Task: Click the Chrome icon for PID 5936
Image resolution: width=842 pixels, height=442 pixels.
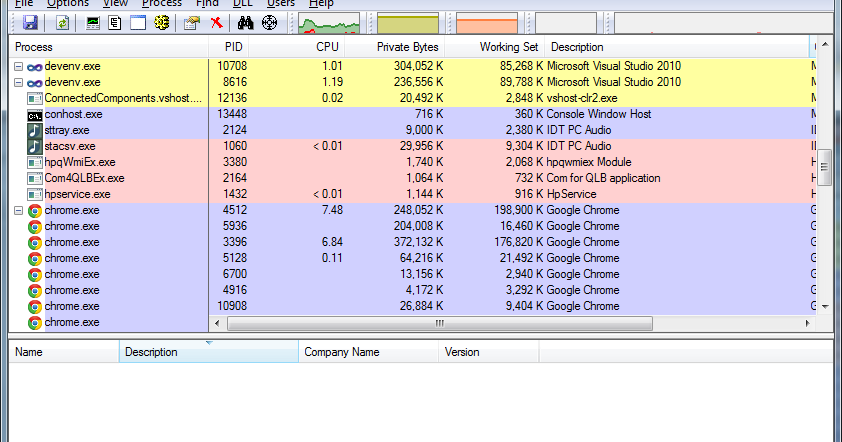Action: click(x=35, y=227)
